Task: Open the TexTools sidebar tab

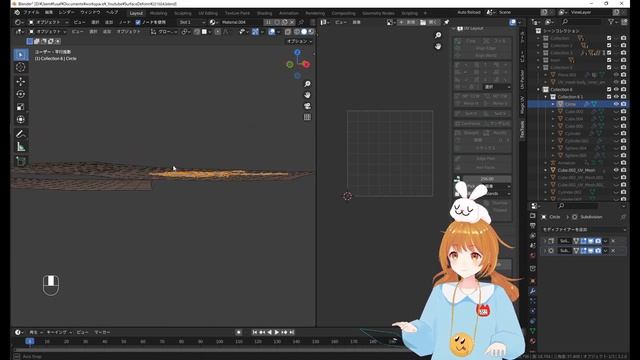Action: pyautogui.click(x=522, y=129)
